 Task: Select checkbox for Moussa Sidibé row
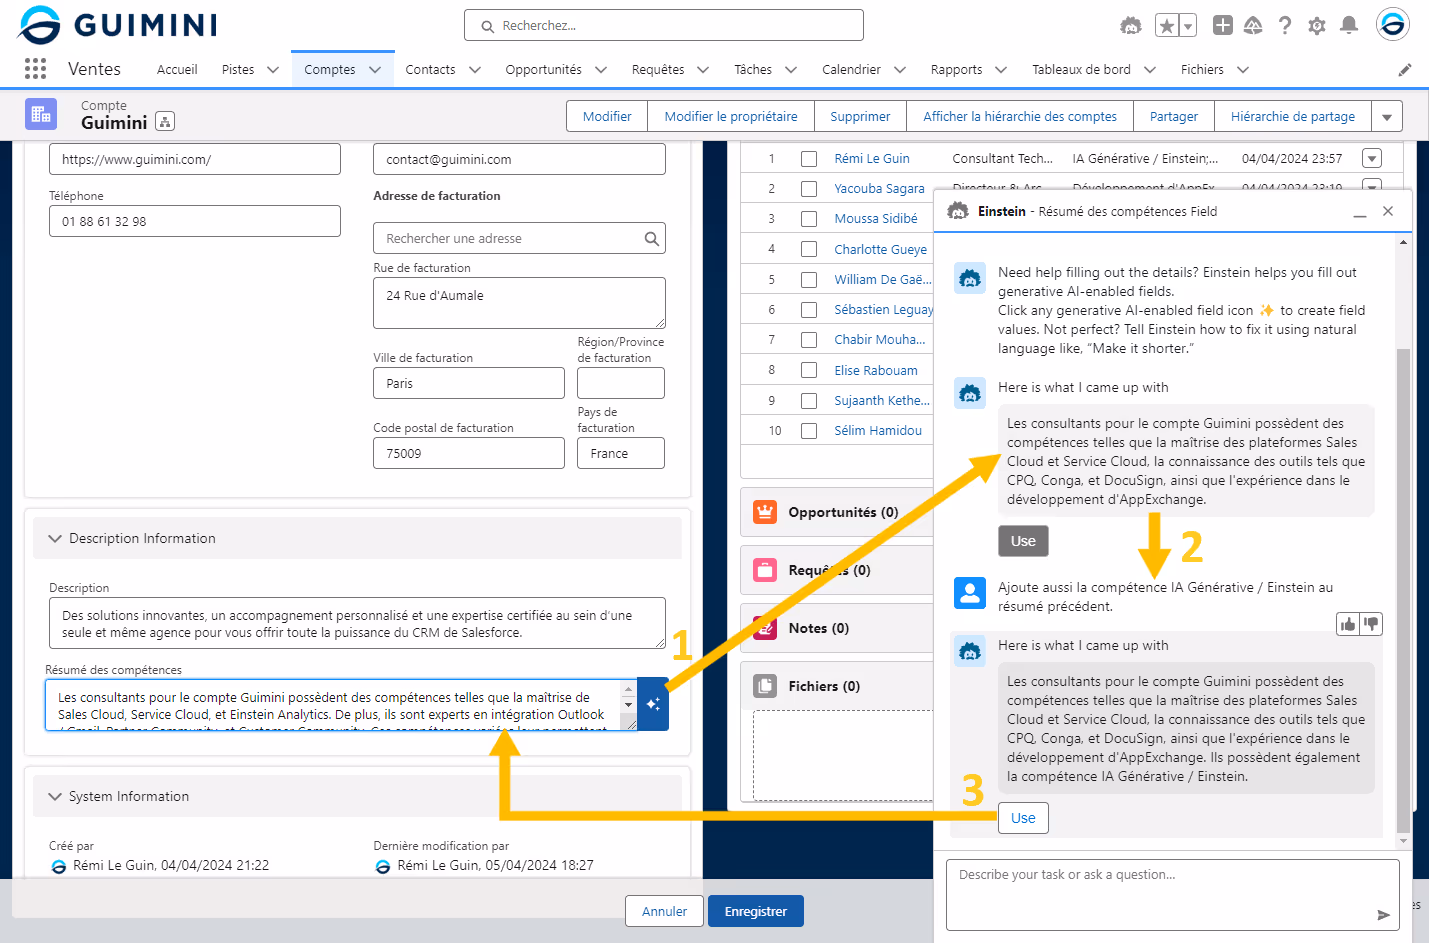(809, 219)
